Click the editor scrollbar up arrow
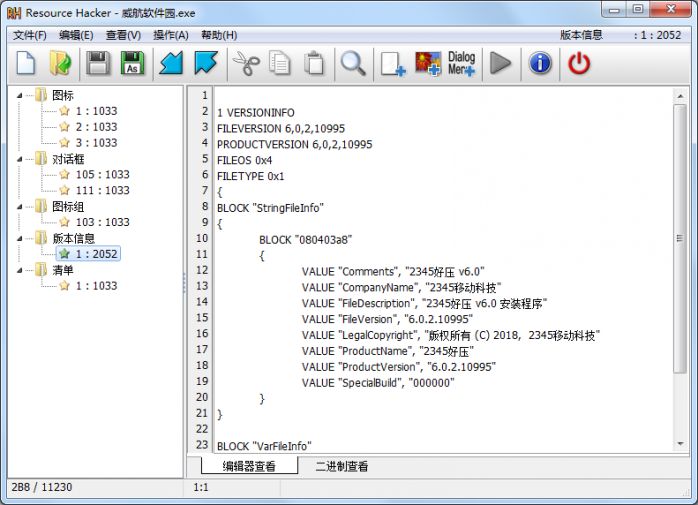 680,96
